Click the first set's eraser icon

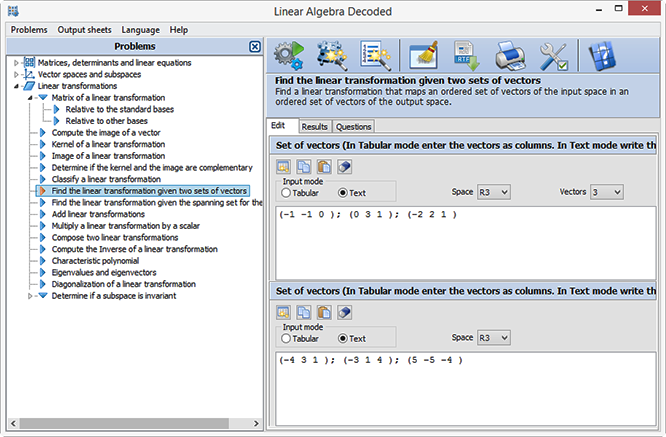point(344,166)
